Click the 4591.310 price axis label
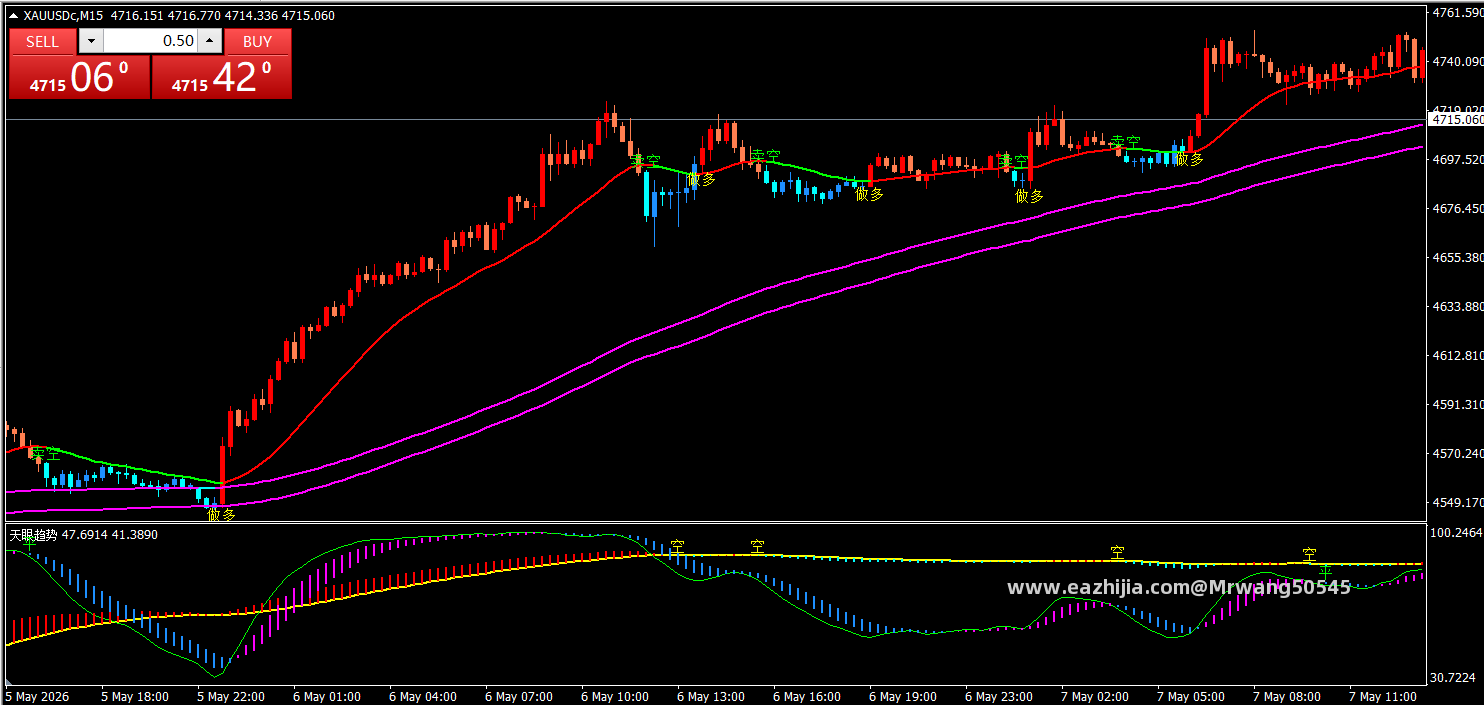 1458,405
